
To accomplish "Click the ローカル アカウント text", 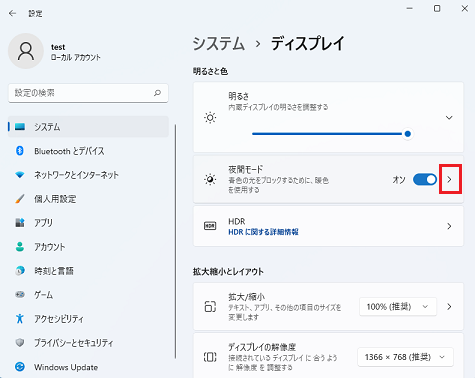I will 76,57.
